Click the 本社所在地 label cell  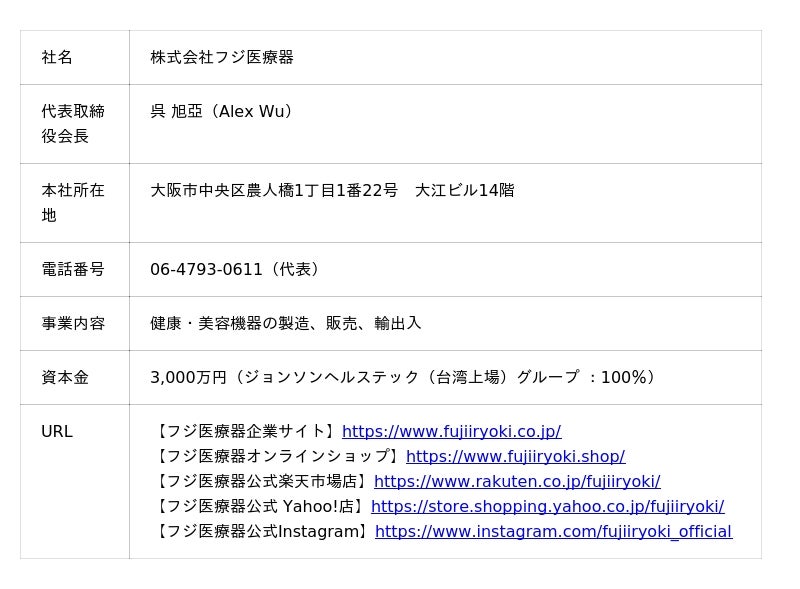[x=73, y=203]
